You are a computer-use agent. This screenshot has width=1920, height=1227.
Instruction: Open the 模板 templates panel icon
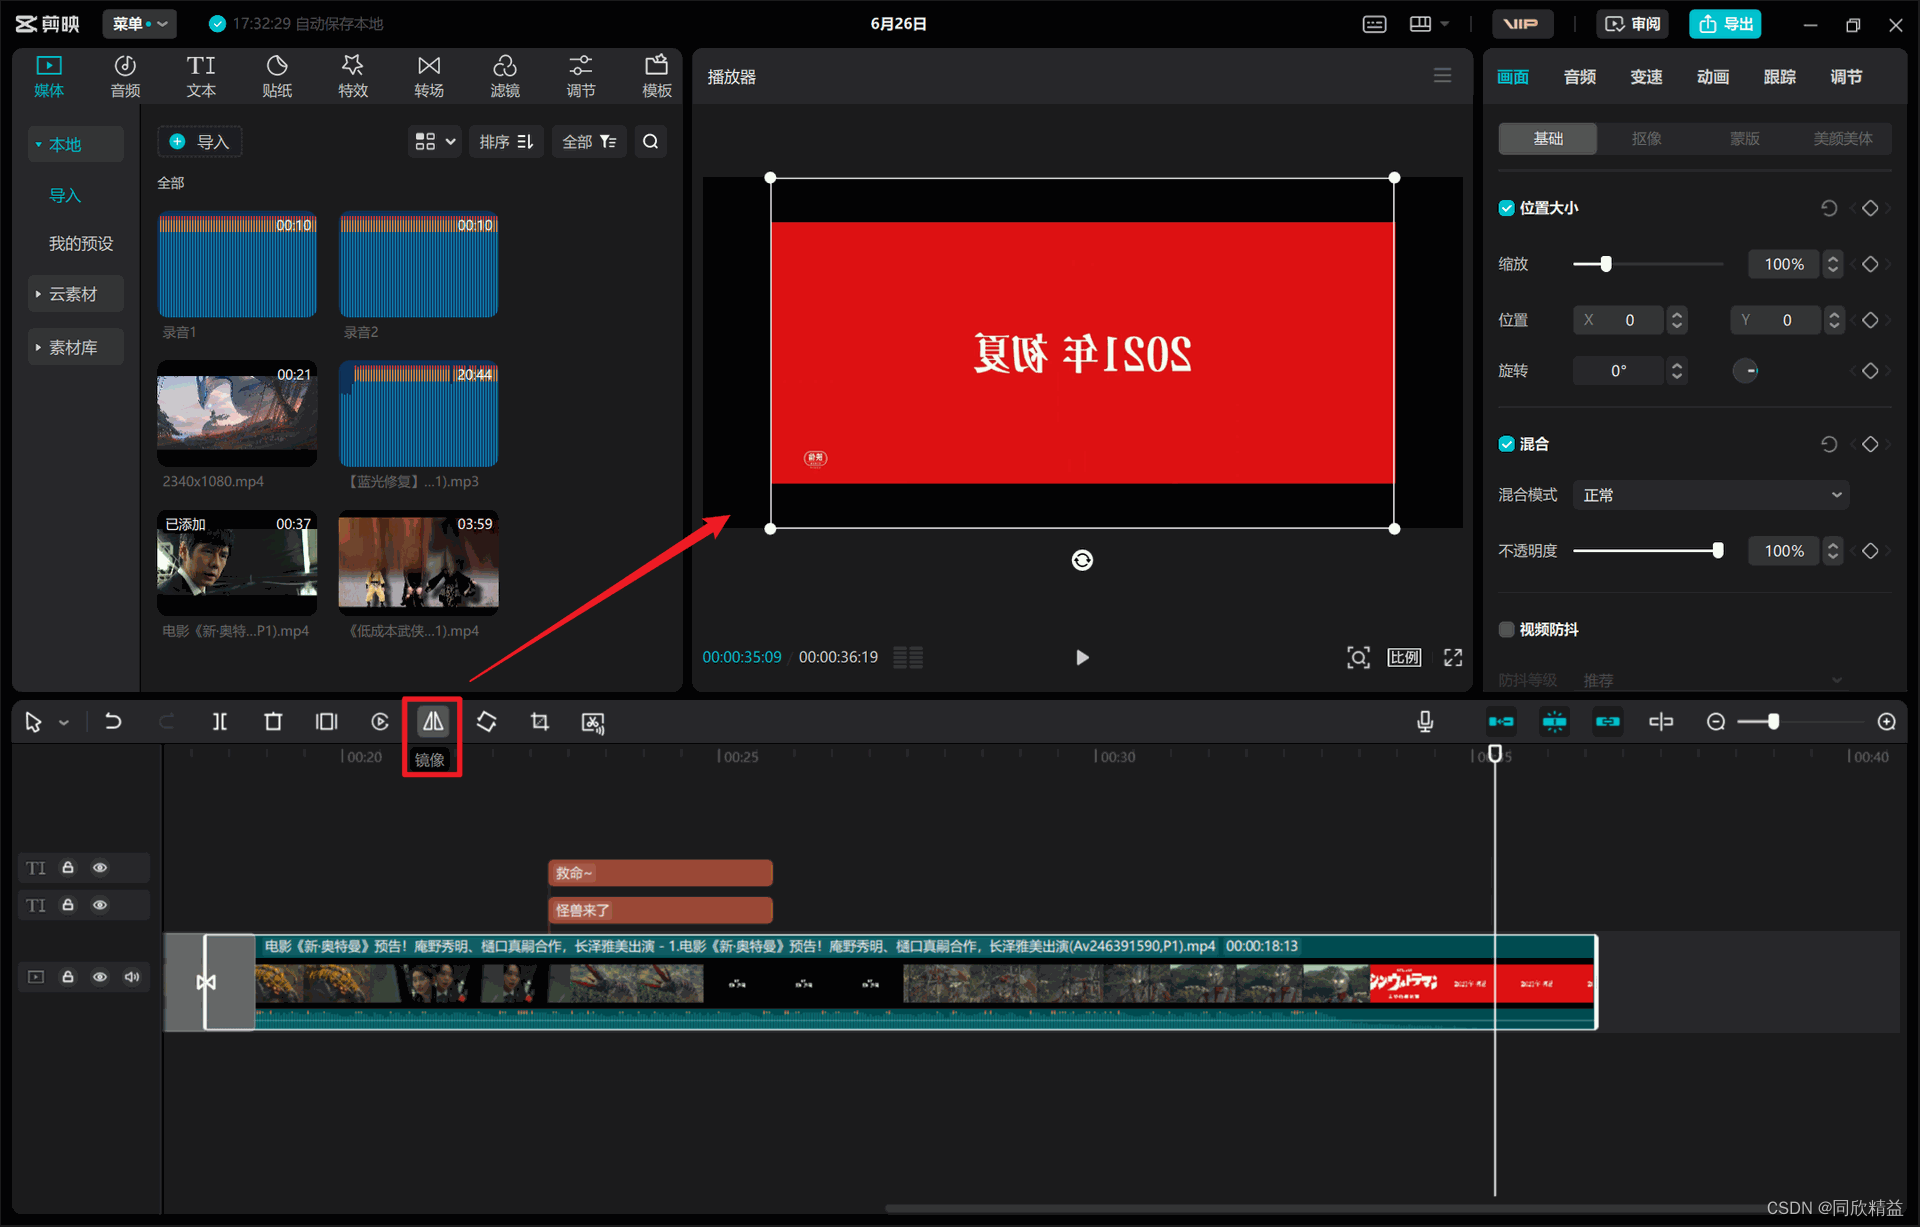(657, 76)
